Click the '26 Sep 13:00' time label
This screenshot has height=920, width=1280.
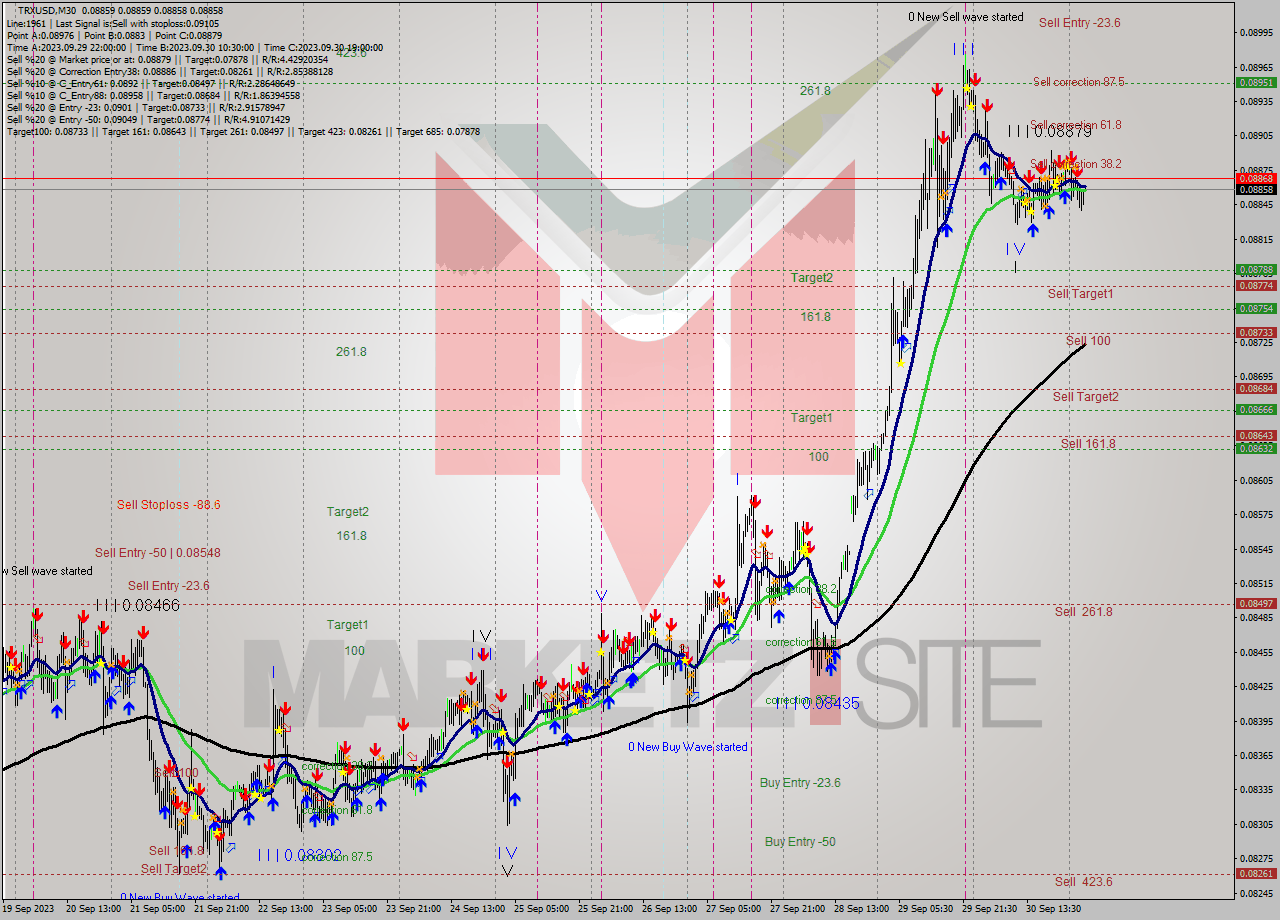(669, 909)
